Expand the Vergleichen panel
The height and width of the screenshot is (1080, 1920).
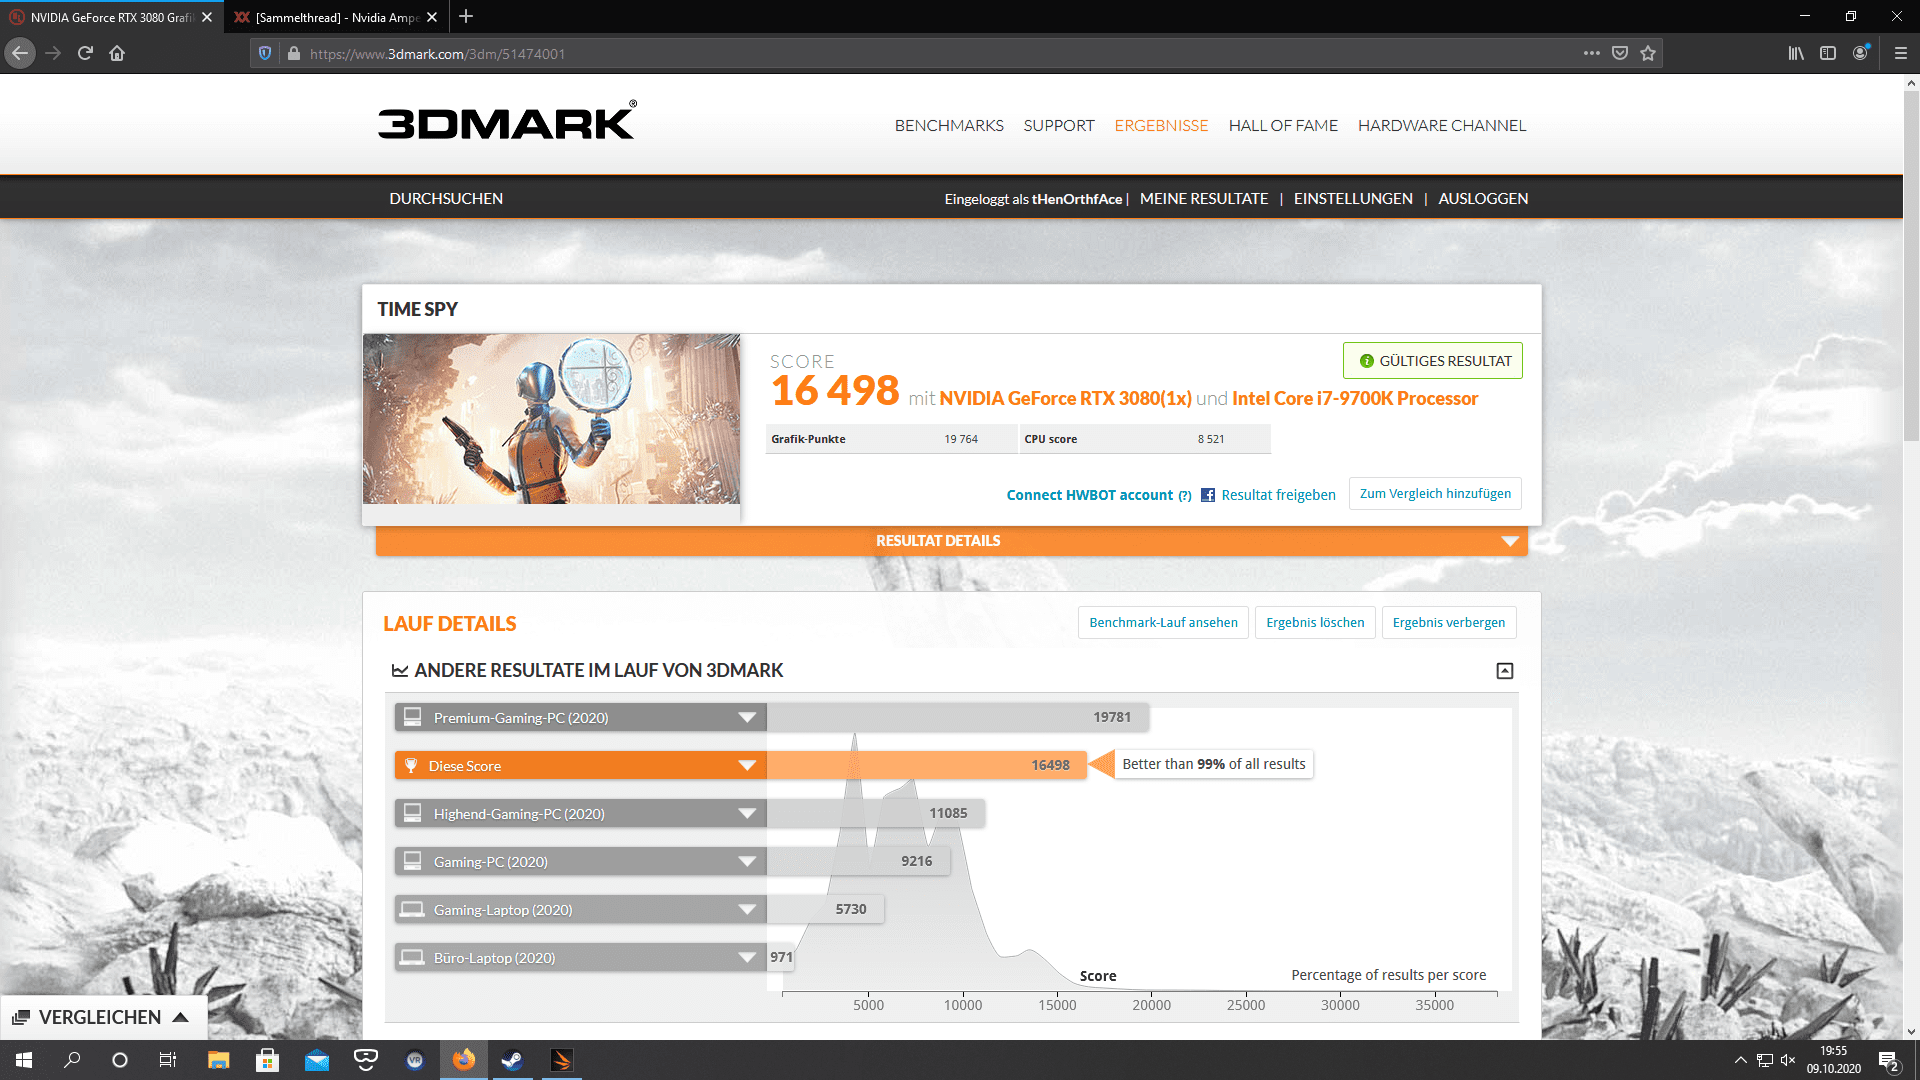pyautogui.click(x=101, y=1017)
